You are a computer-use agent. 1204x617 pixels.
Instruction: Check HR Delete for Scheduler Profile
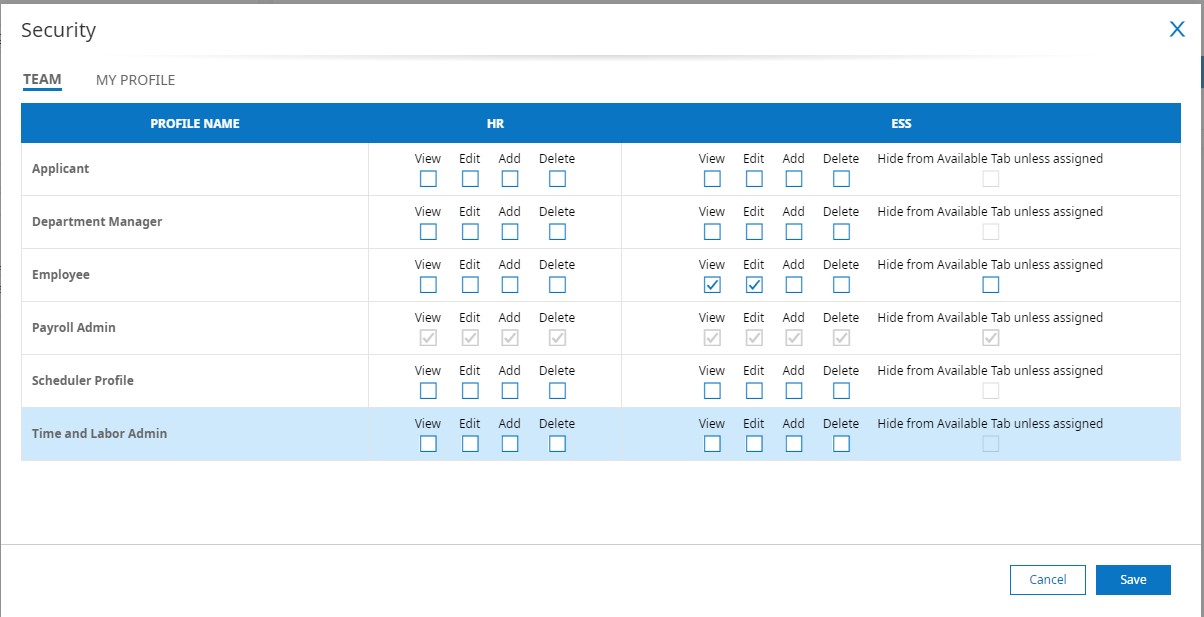tap(557, 391)
